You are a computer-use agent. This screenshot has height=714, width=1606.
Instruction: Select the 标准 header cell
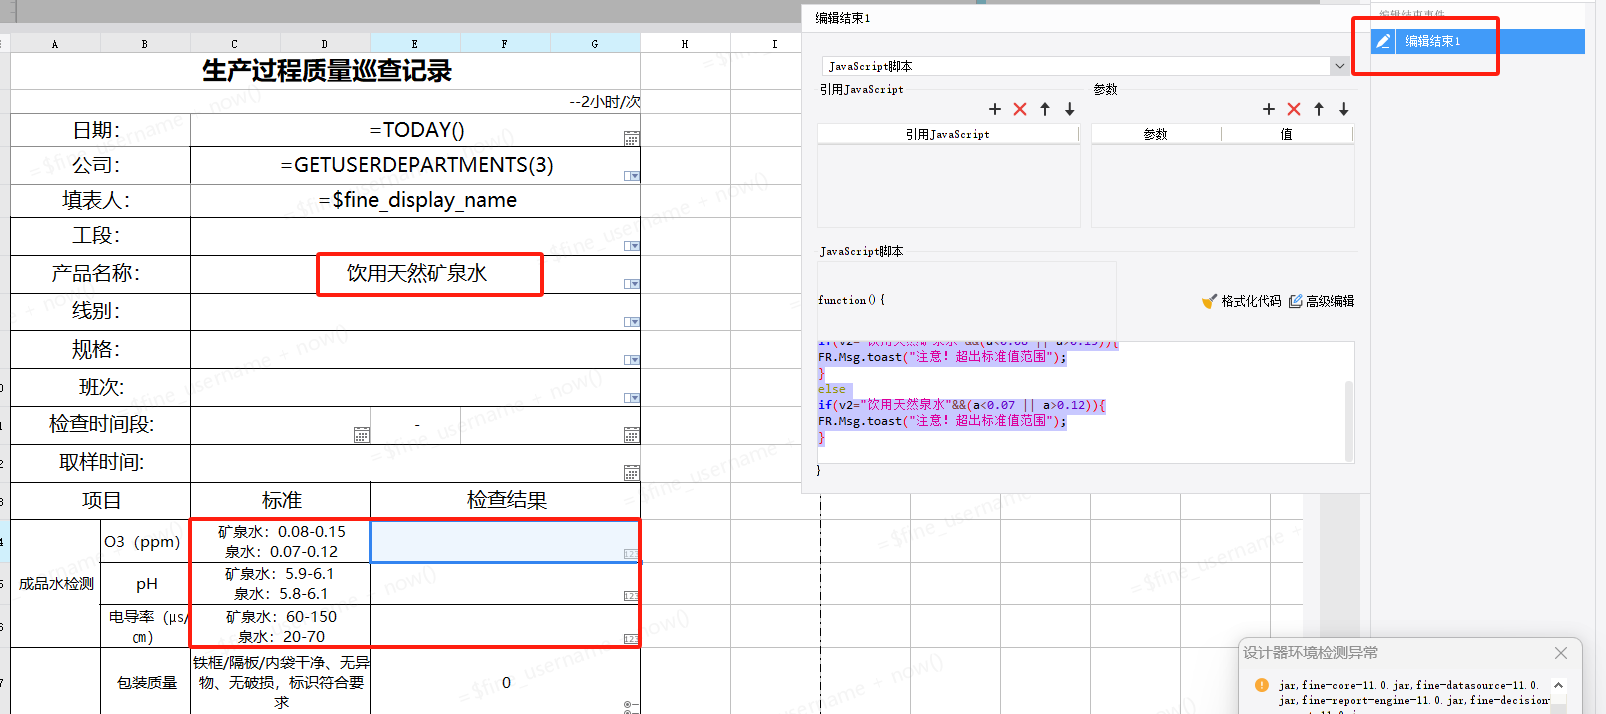[x=281, y=500]
